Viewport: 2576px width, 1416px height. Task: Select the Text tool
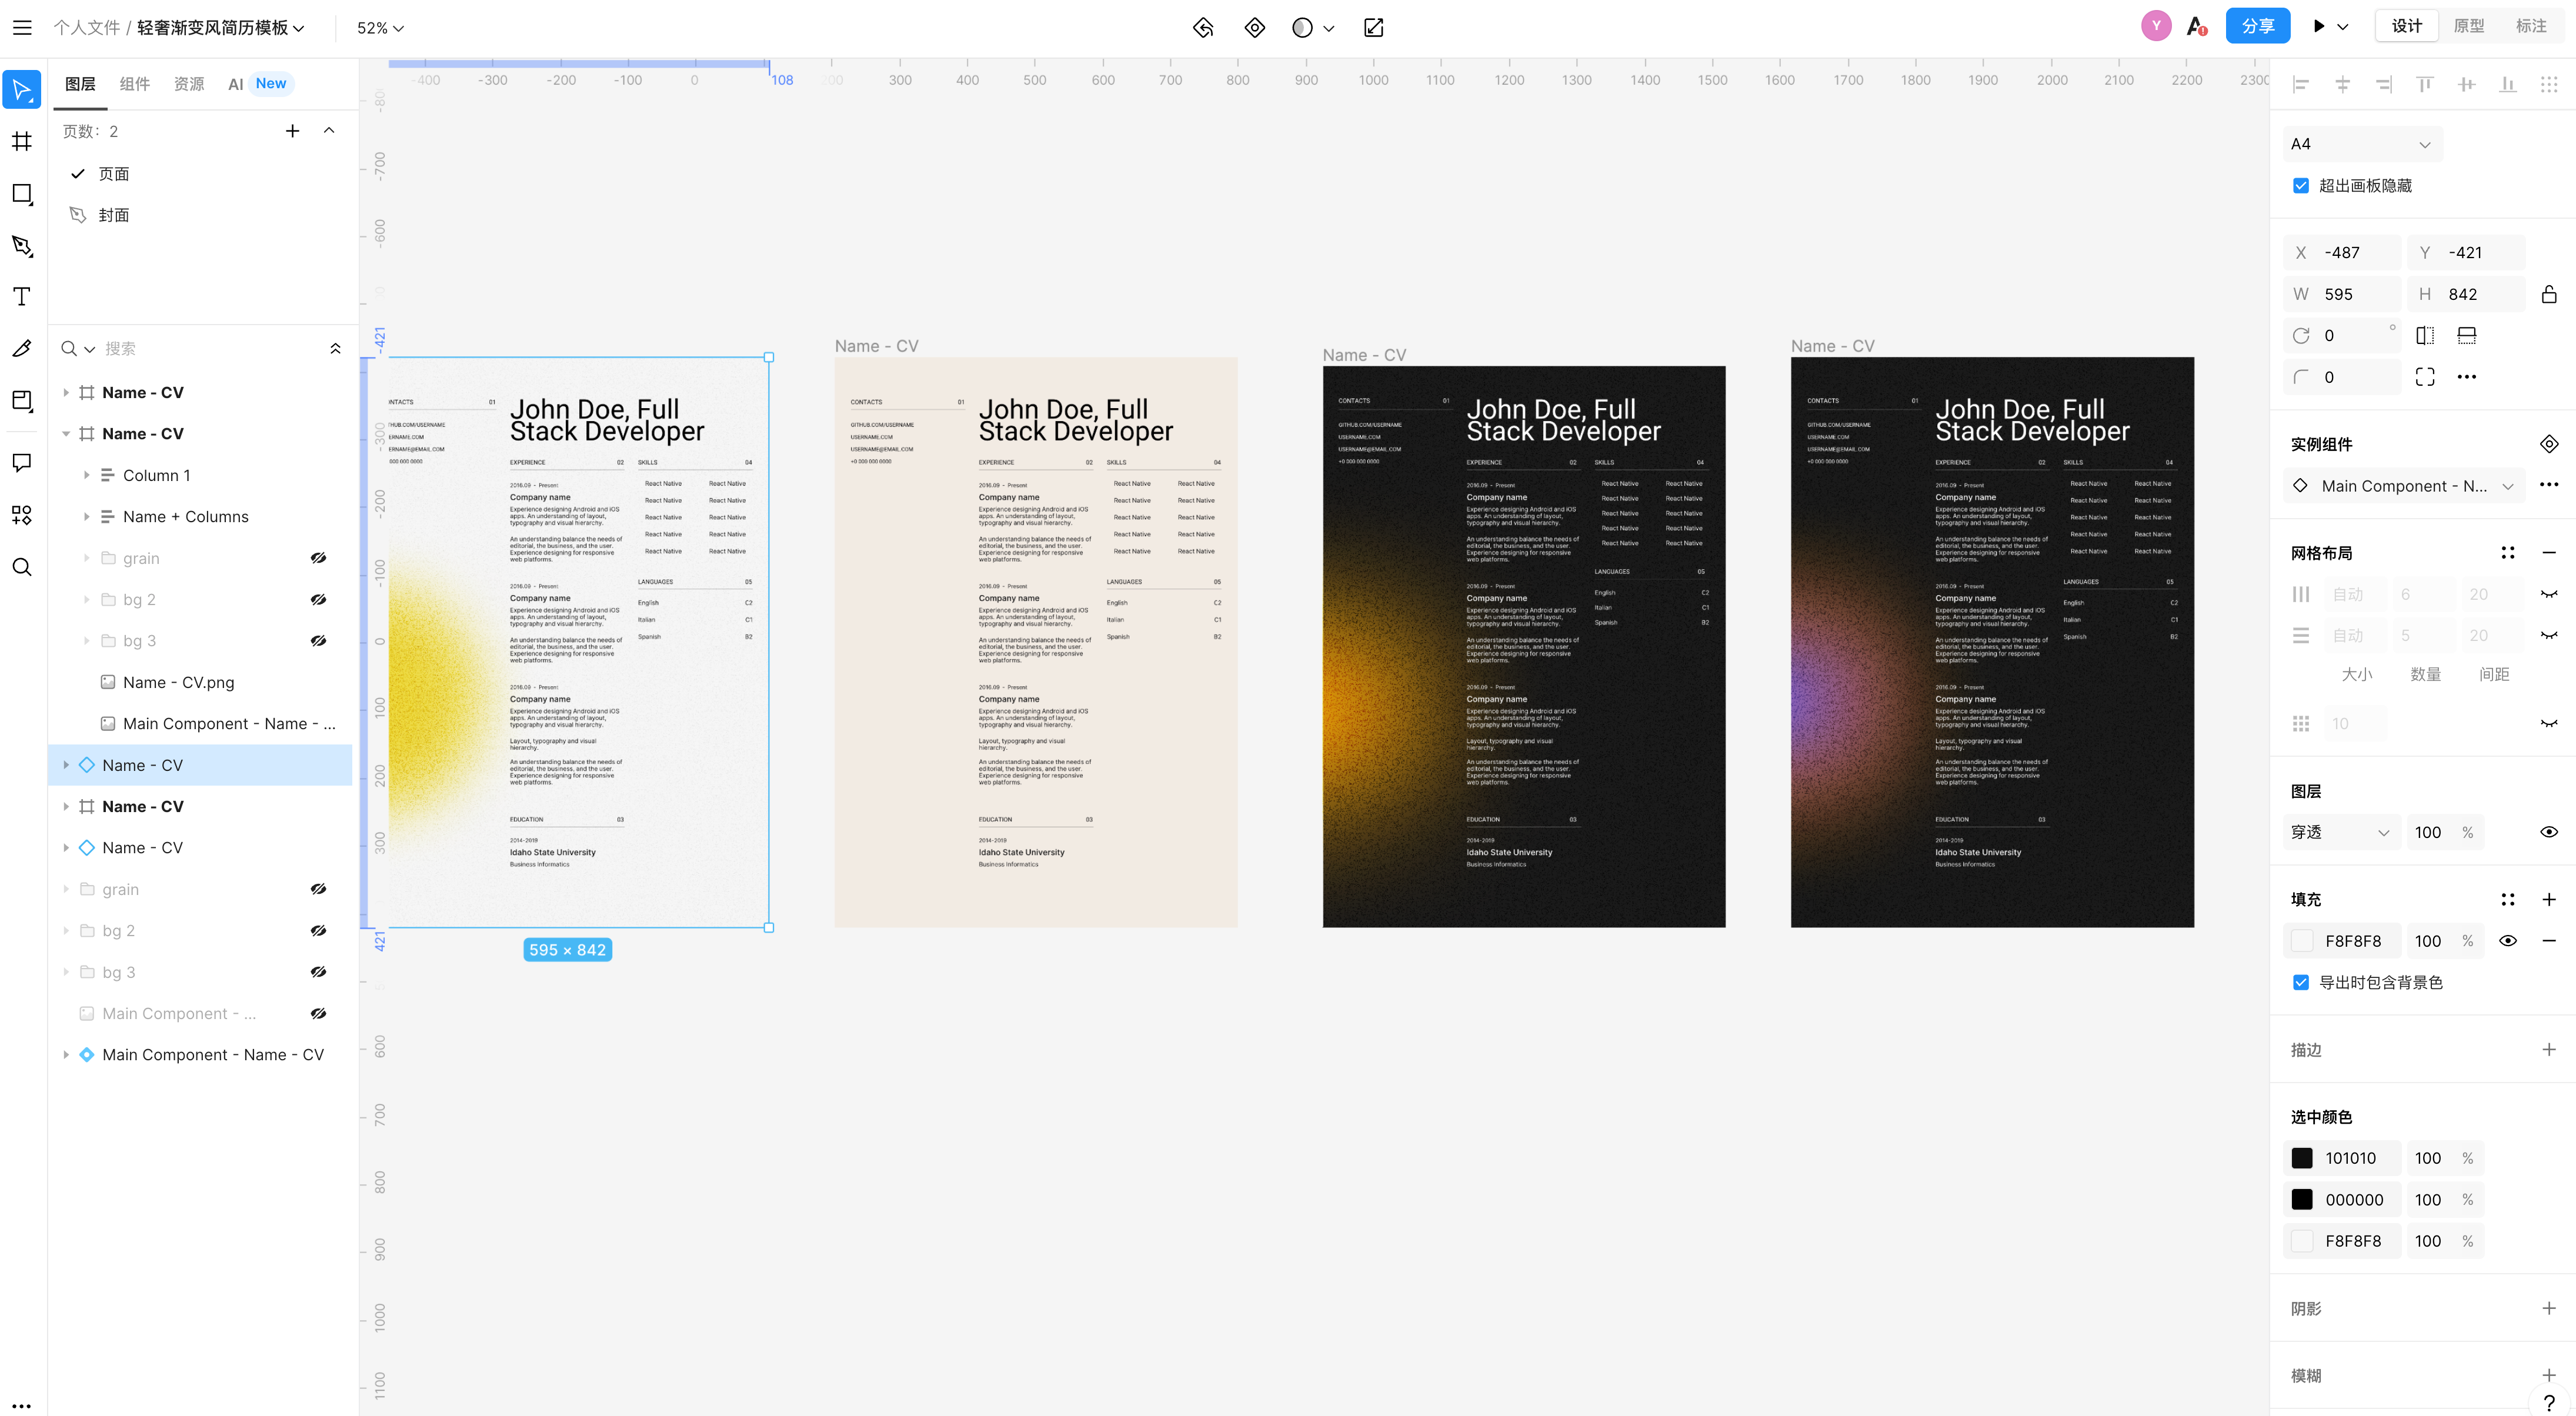pos(22,296)
